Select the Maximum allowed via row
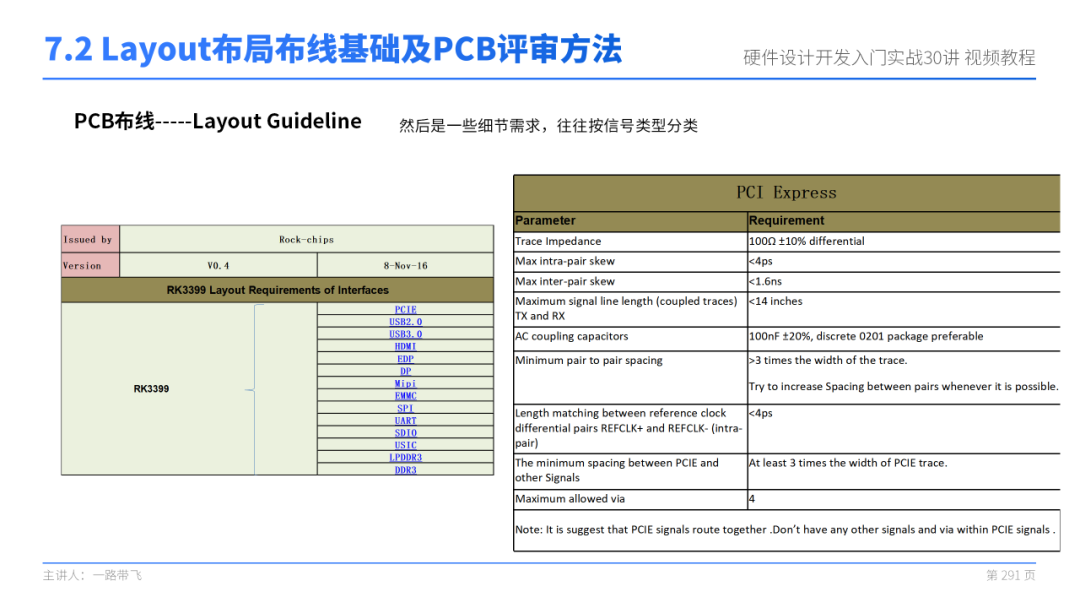Screen dimensions: 1080x608 pos(786,499)
